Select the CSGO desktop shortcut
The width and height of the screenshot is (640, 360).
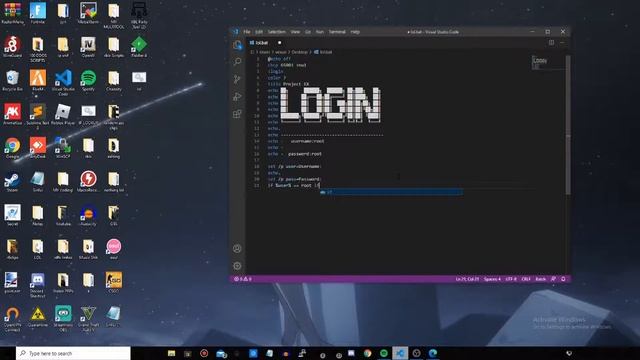(x=113, y=282)
